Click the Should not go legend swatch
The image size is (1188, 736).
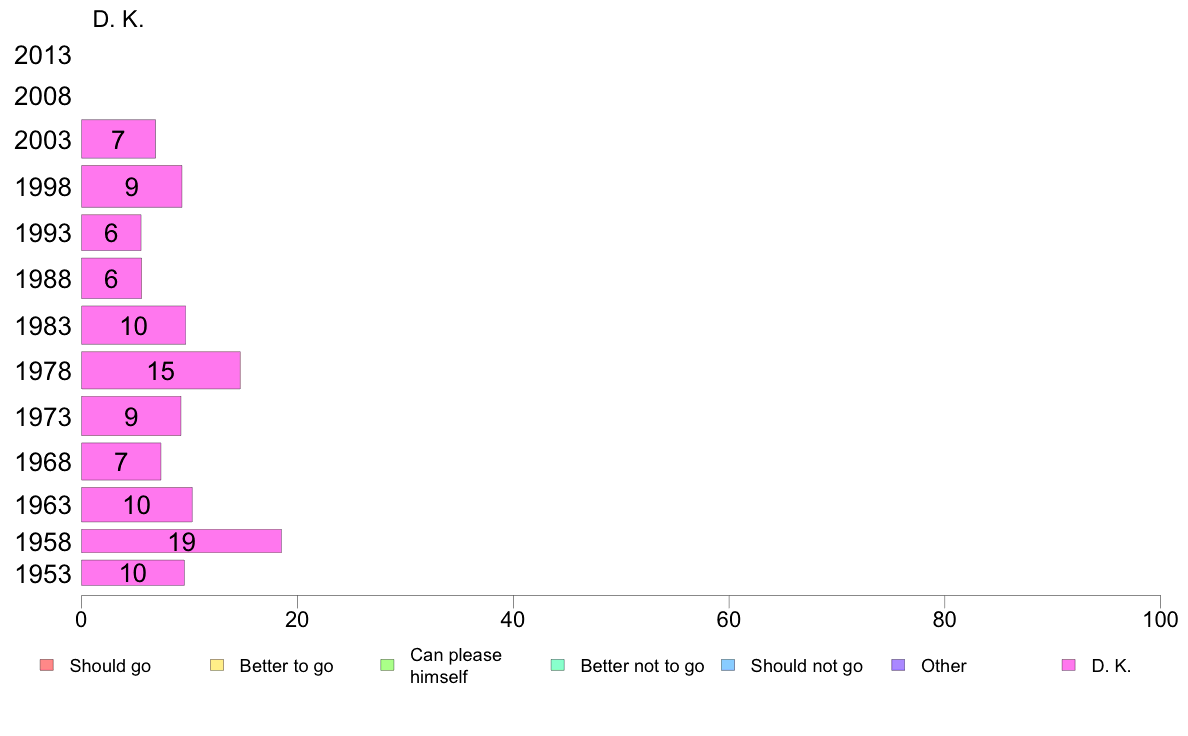[728, 666]
